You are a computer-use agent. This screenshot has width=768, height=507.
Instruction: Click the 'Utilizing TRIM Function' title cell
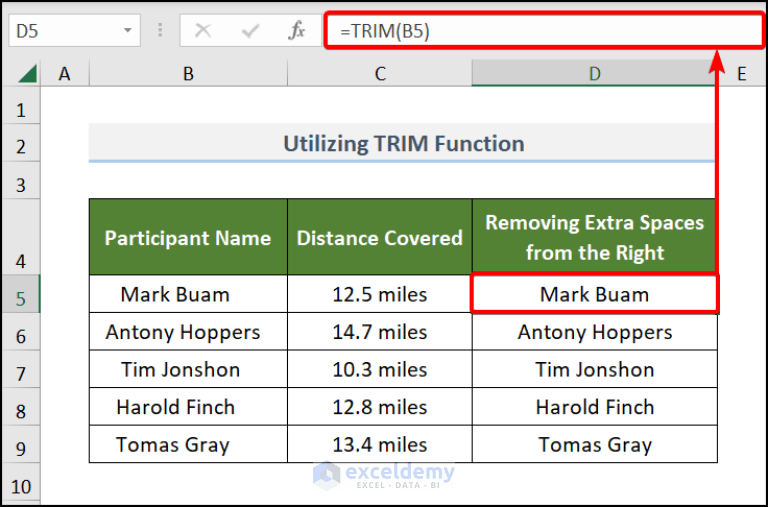click(403, 143)
